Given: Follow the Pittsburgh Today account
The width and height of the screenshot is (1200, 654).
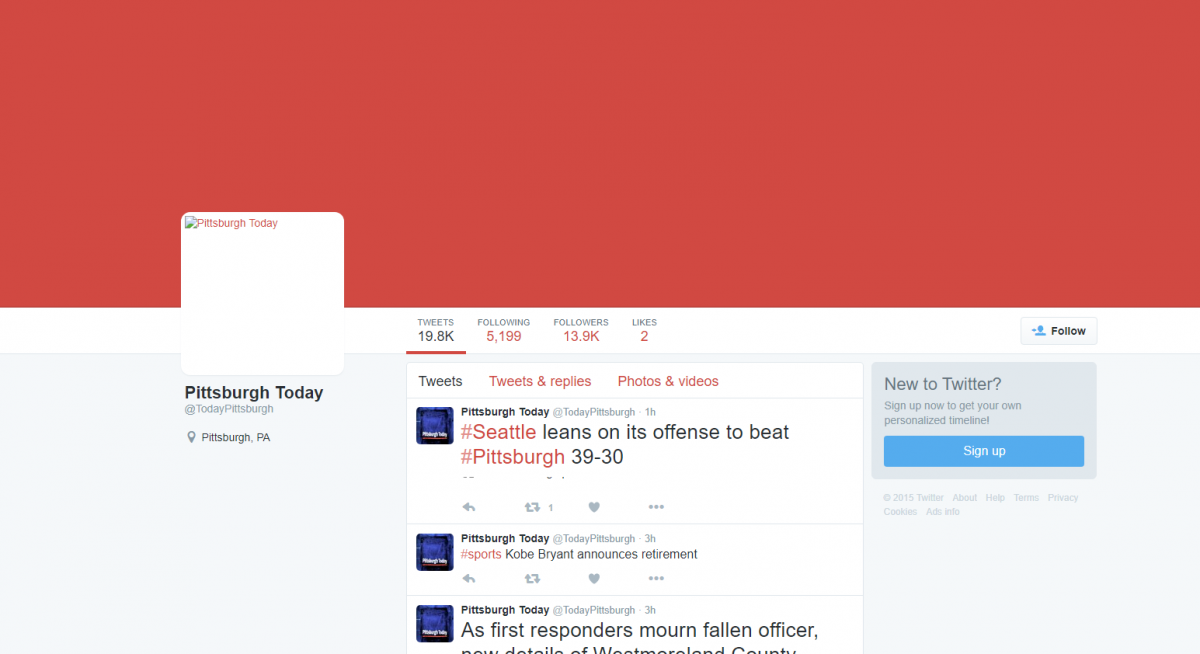Looking at the screenshot, I should click(1059, 331).
